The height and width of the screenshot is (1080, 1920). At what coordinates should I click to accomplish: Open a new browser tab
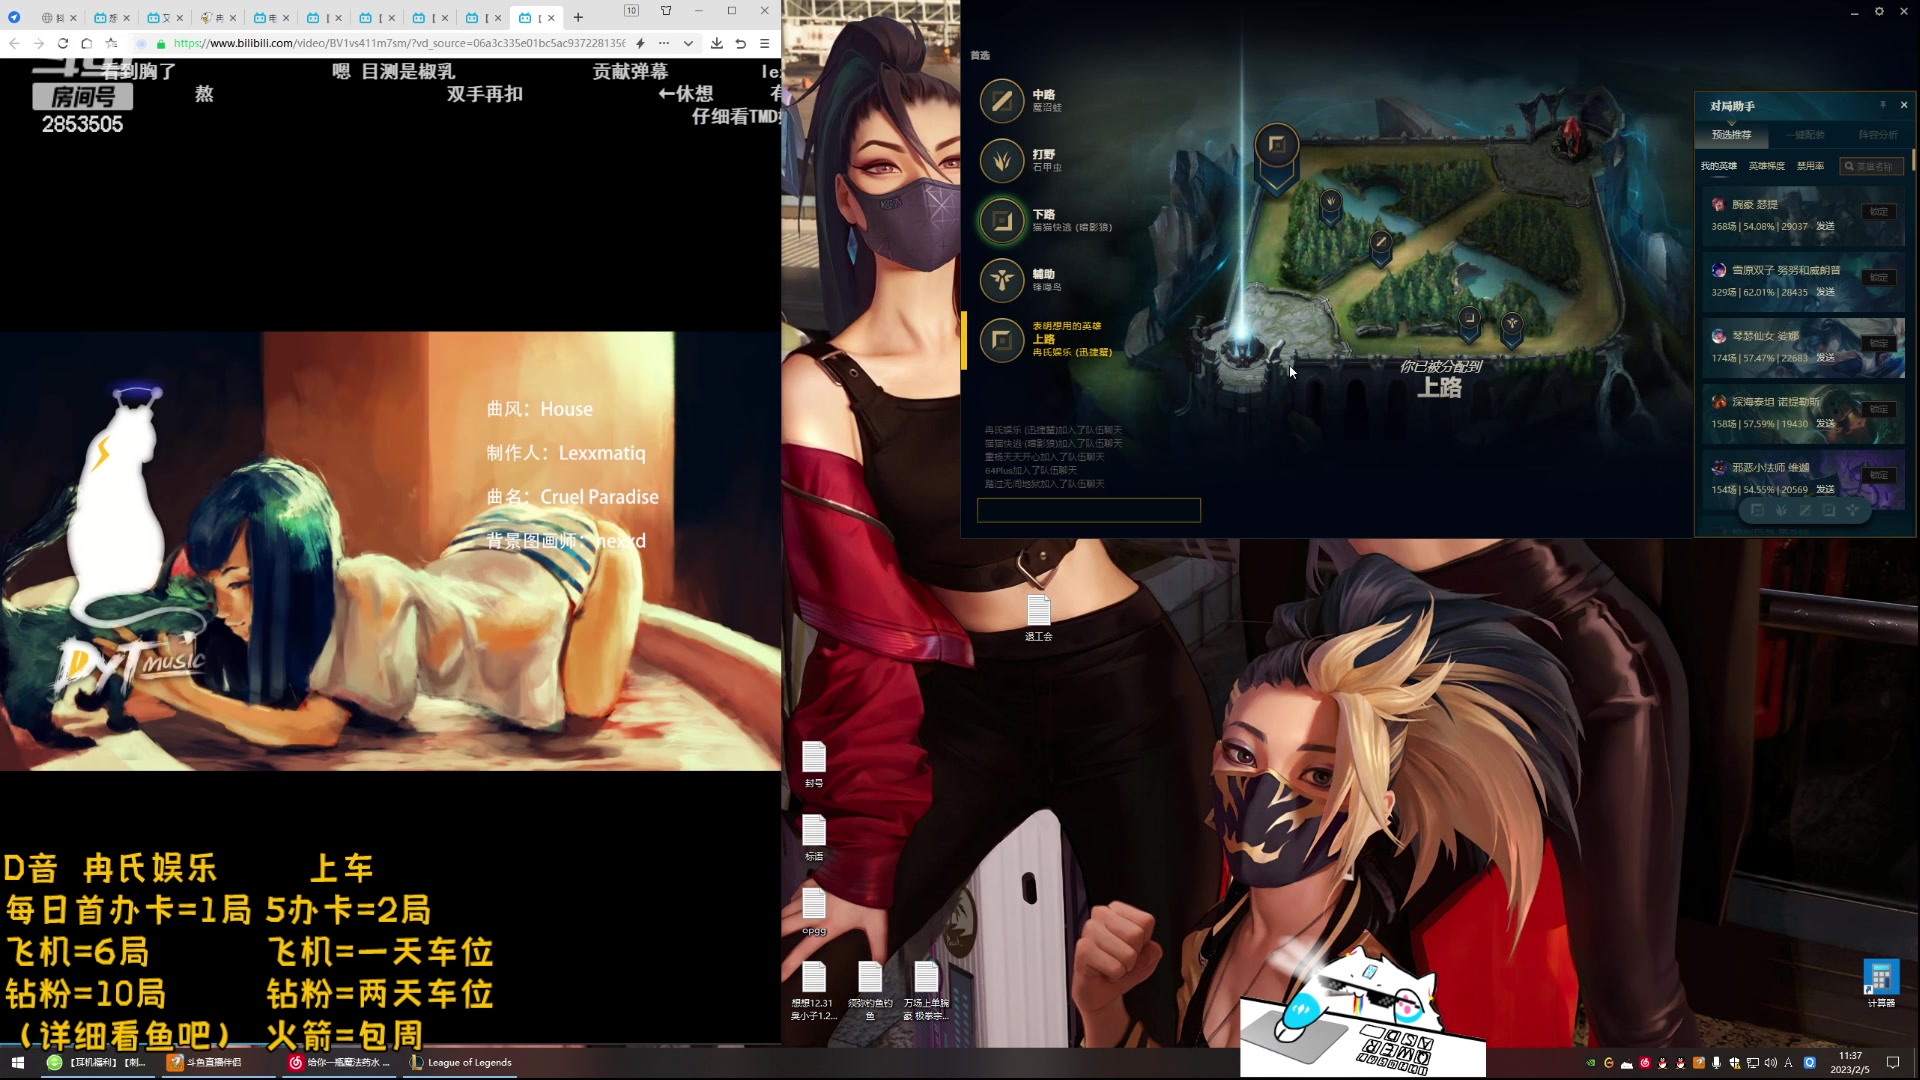[578, 17]
